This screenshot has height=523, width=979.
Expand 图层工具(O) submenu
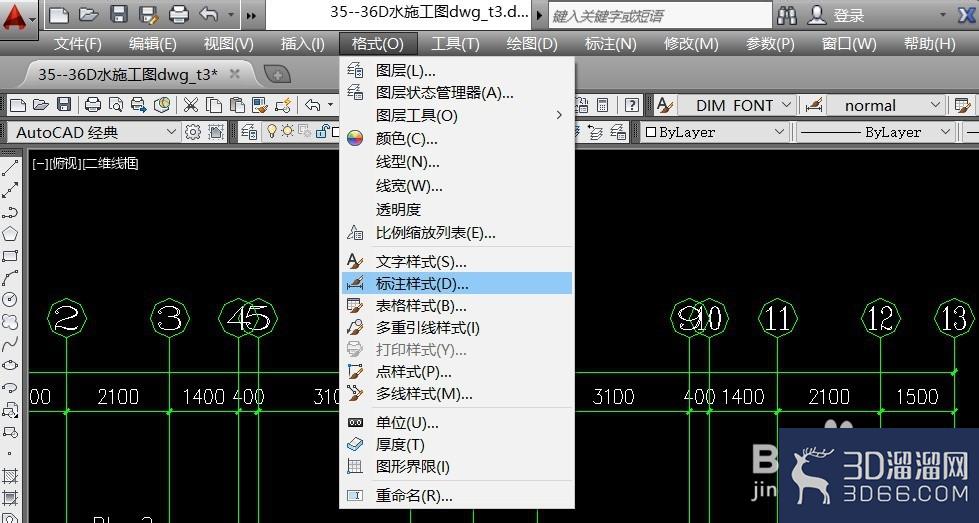click(457, 115)
